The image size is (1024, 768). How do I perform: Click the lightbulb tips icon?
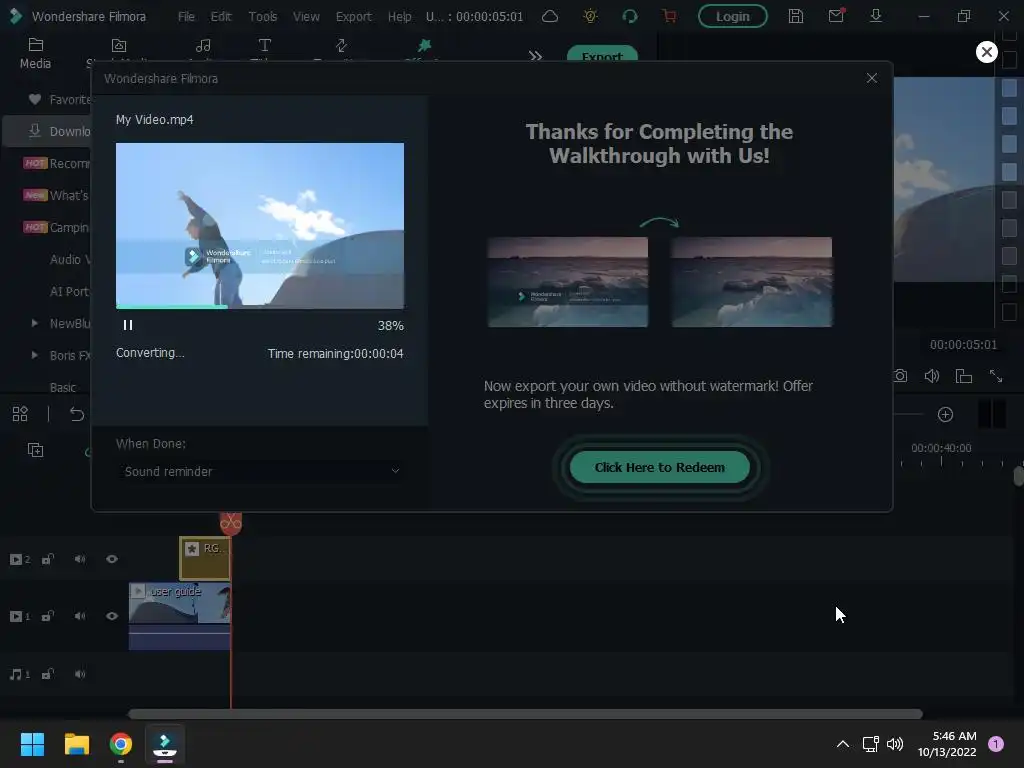coord(590,16)
